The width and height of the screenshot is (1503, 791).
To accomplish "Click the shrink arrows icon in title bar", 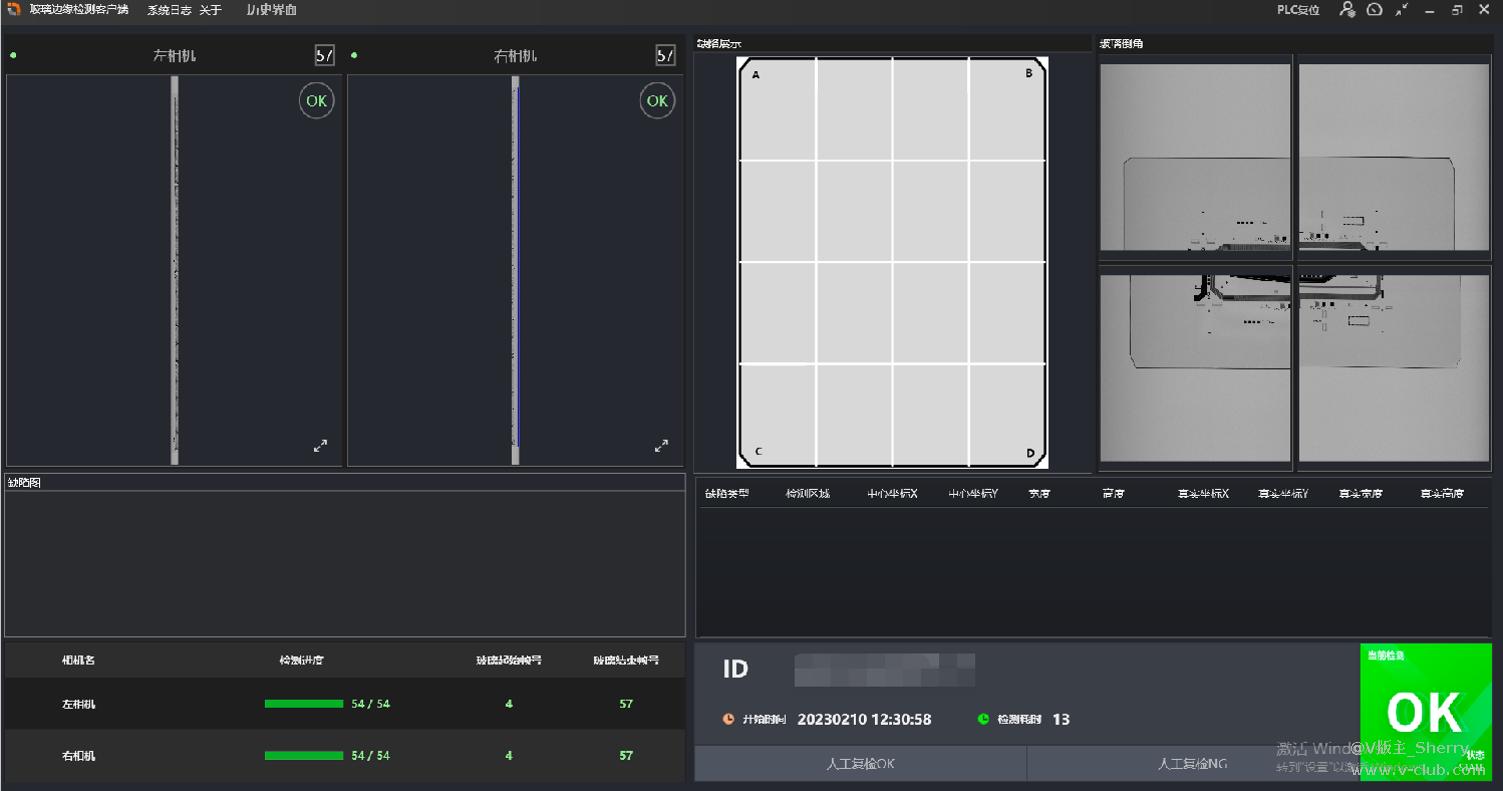I will point(1402,10).
